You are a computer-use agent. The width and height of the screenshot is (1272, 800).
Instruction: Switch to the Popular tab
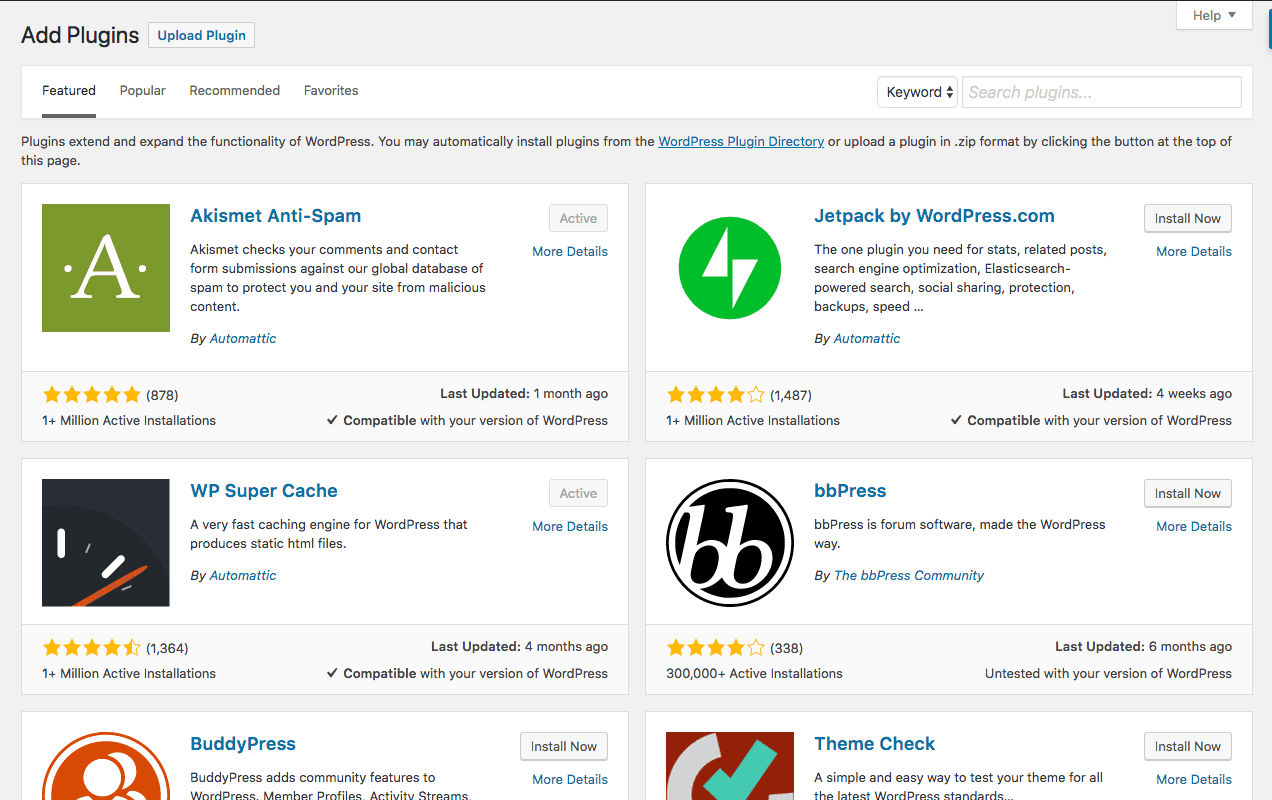pyautogui.click(x=142, y=90)
